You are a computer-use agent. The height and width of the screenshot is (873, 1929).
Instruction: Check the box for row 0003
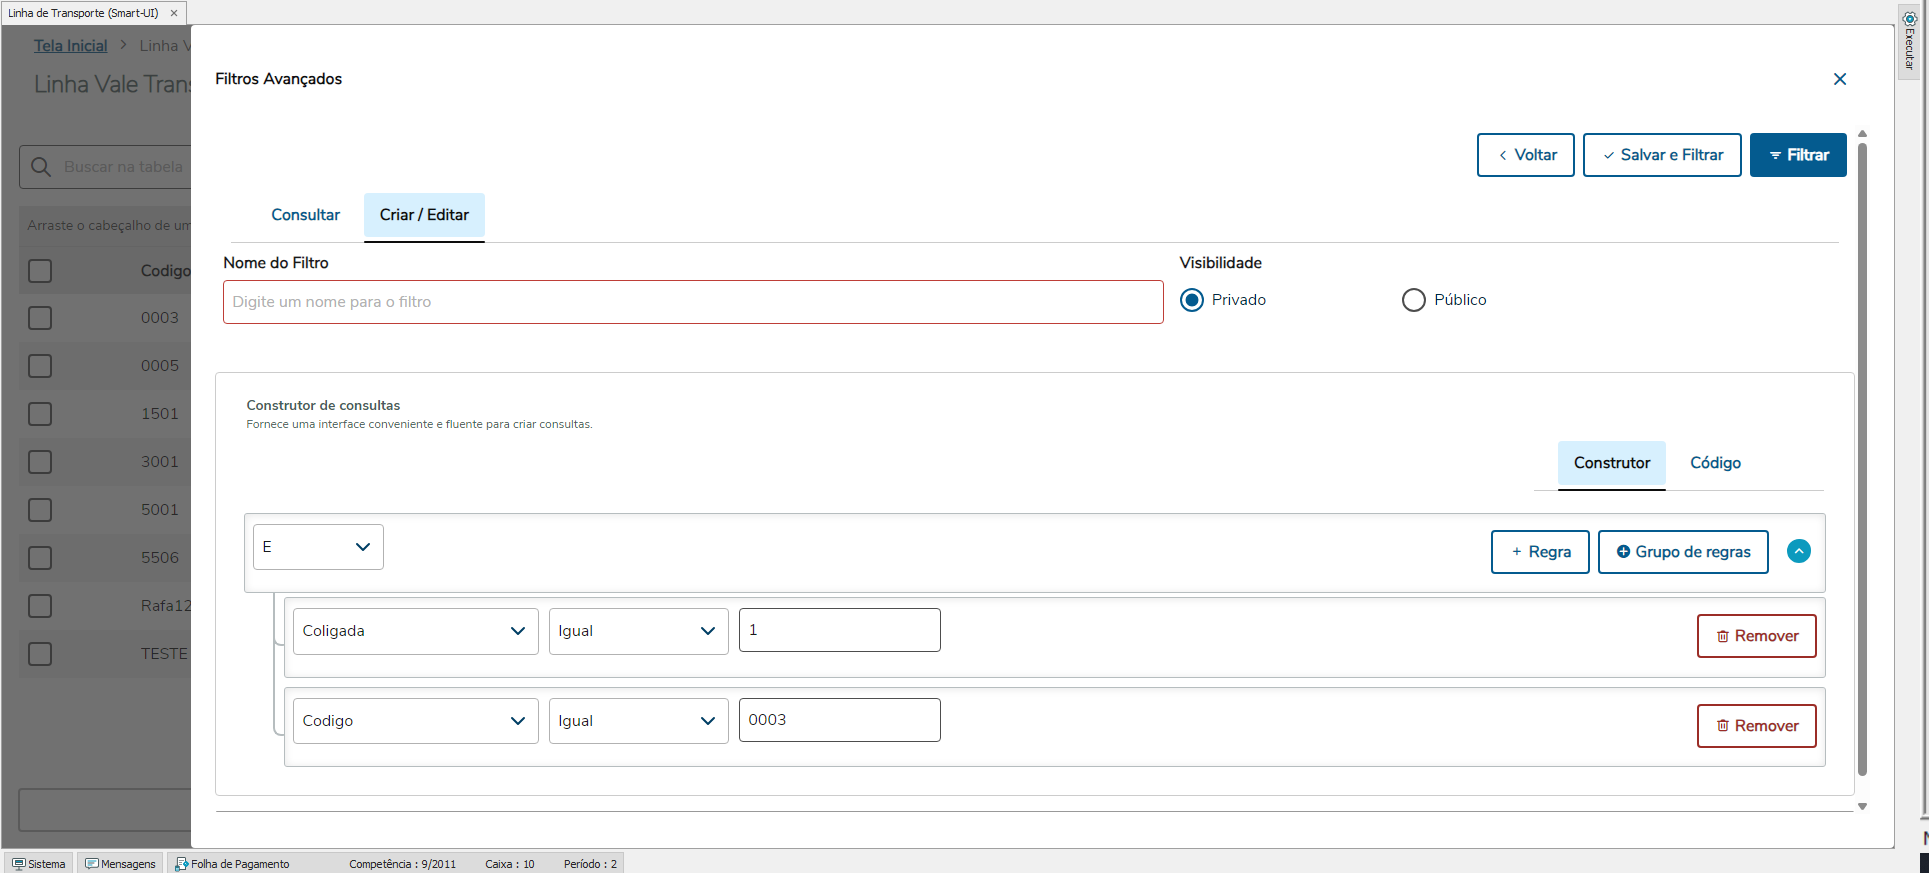click(x=40, y=318)
